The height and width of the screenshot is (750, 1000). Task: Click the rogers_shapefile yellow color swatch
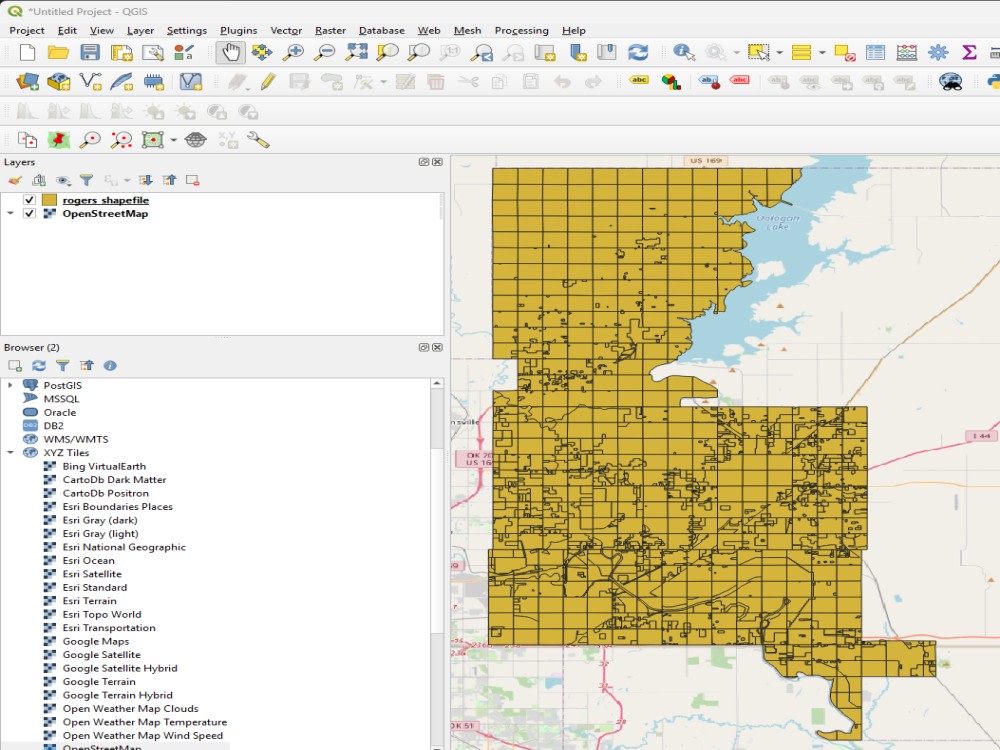click(x=49, y=200)
